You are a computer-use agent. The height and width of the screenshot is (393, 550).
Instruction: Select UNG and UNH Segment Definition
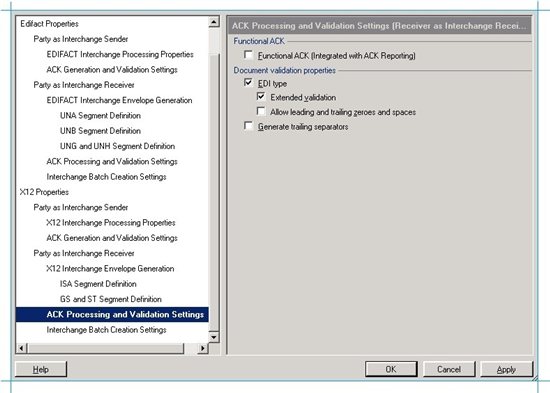point(118,146)
